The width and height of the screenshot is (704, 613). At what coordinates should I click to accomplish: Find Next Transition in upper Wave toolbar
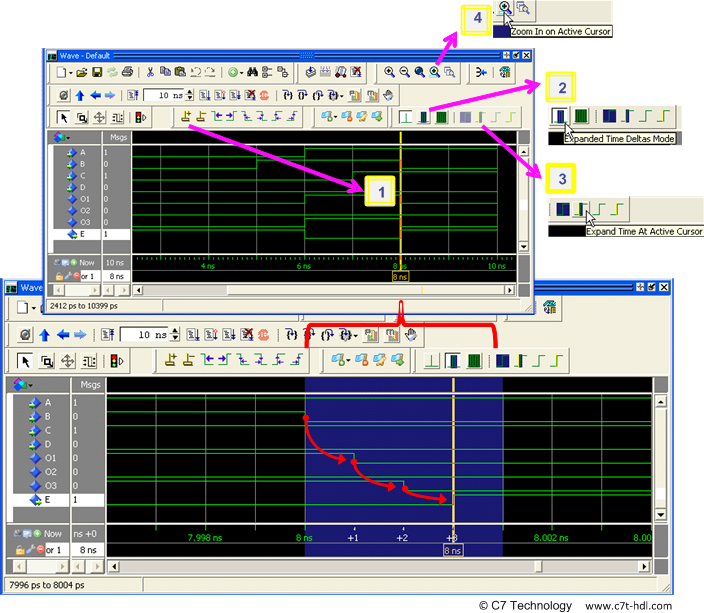tap(231, 117)
